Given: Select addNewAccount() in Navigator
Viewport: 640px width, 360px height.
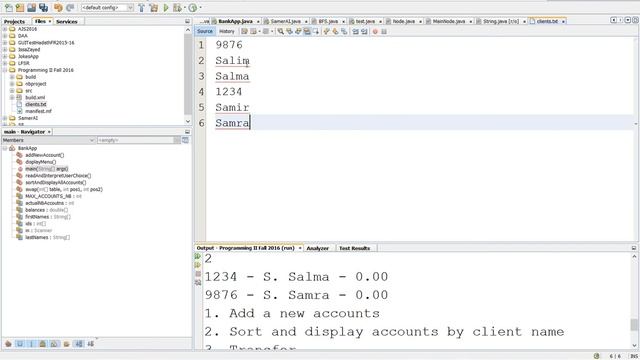Looking at the screenshot, I should [44, 155].
